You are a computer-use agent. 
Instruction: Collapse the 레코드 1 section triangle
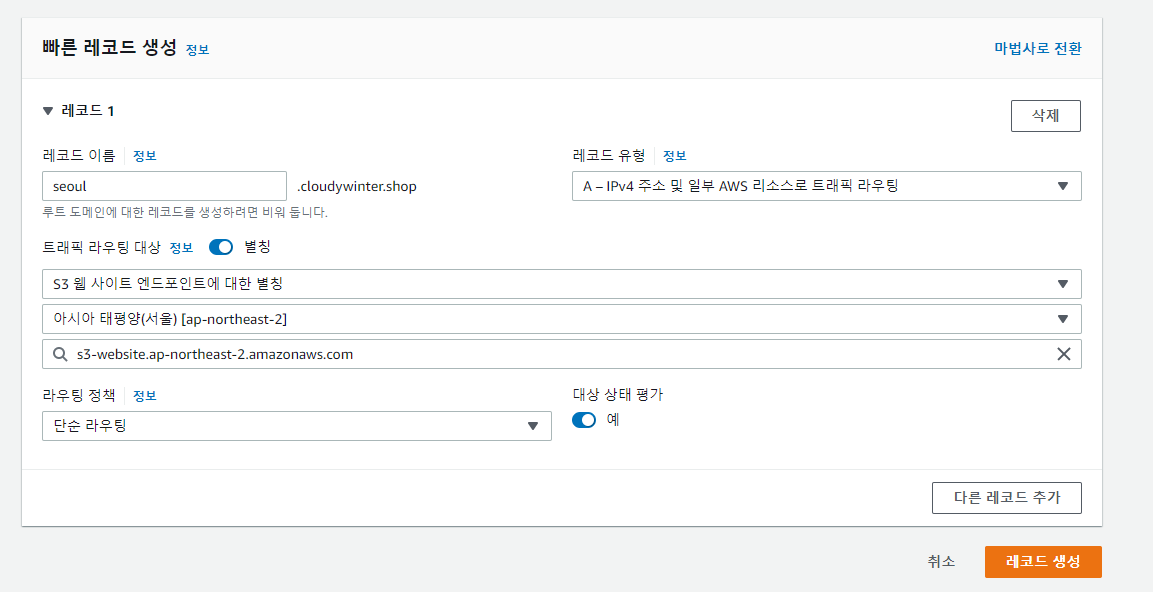tap(48, 111)
